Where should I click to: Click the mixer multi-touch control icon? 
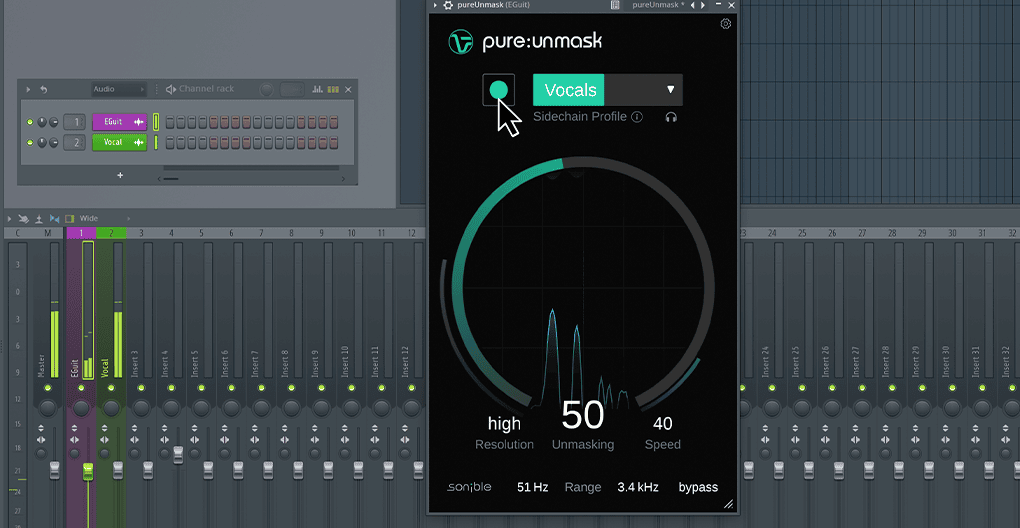pos(24,218)
